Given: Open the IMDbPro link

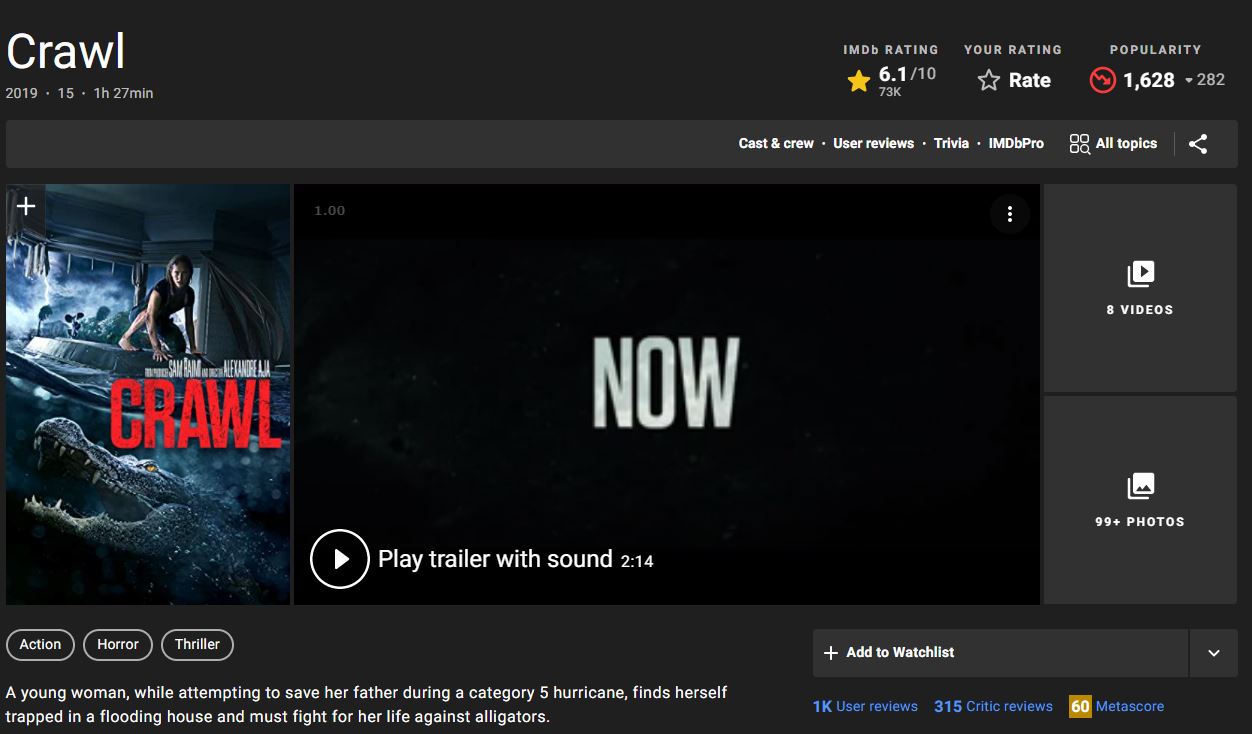Looking at the screenshot, I should (1016, 144).
